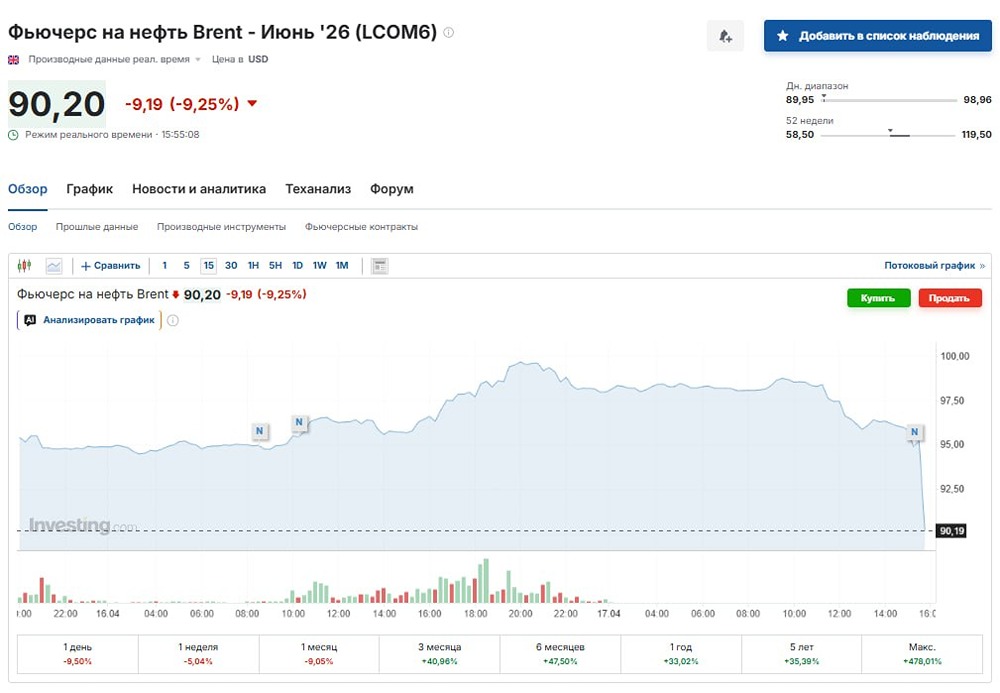Open the Сравнить comparison selector
This screenshot has height=693, width=1000.
coord(111,265)
